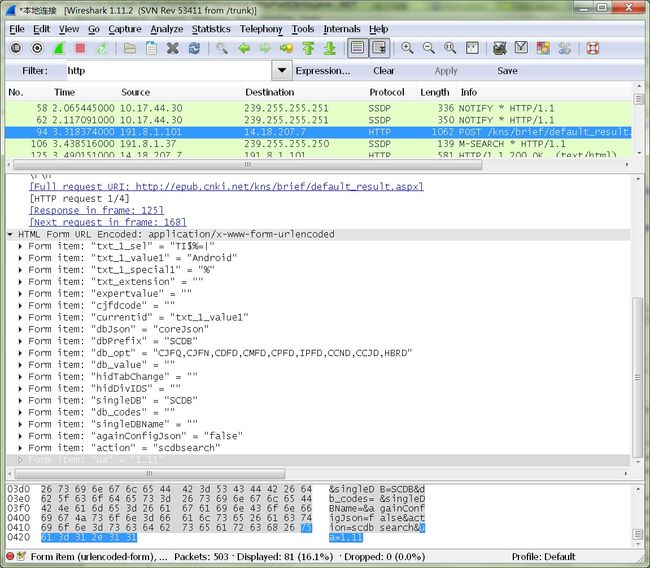
Task: Stop the running capture (red square)
Action: 80,49
